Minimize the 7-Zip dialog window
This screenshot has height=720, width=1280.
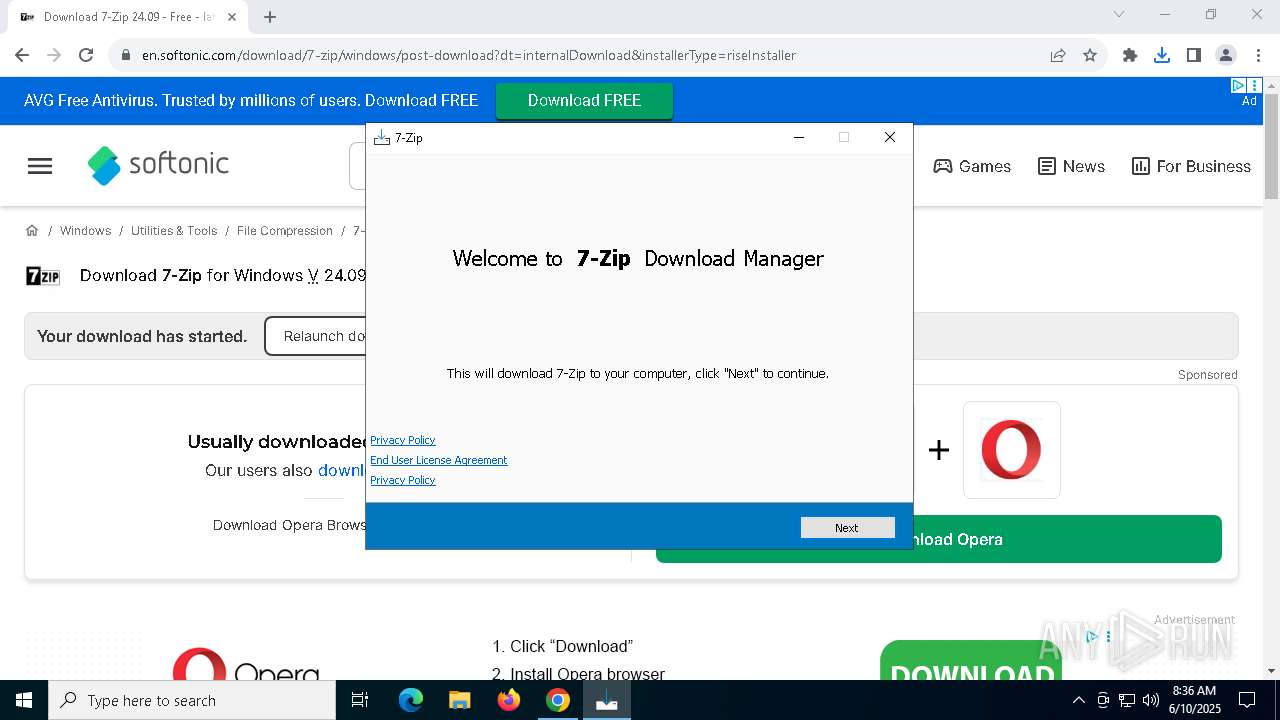799,137
